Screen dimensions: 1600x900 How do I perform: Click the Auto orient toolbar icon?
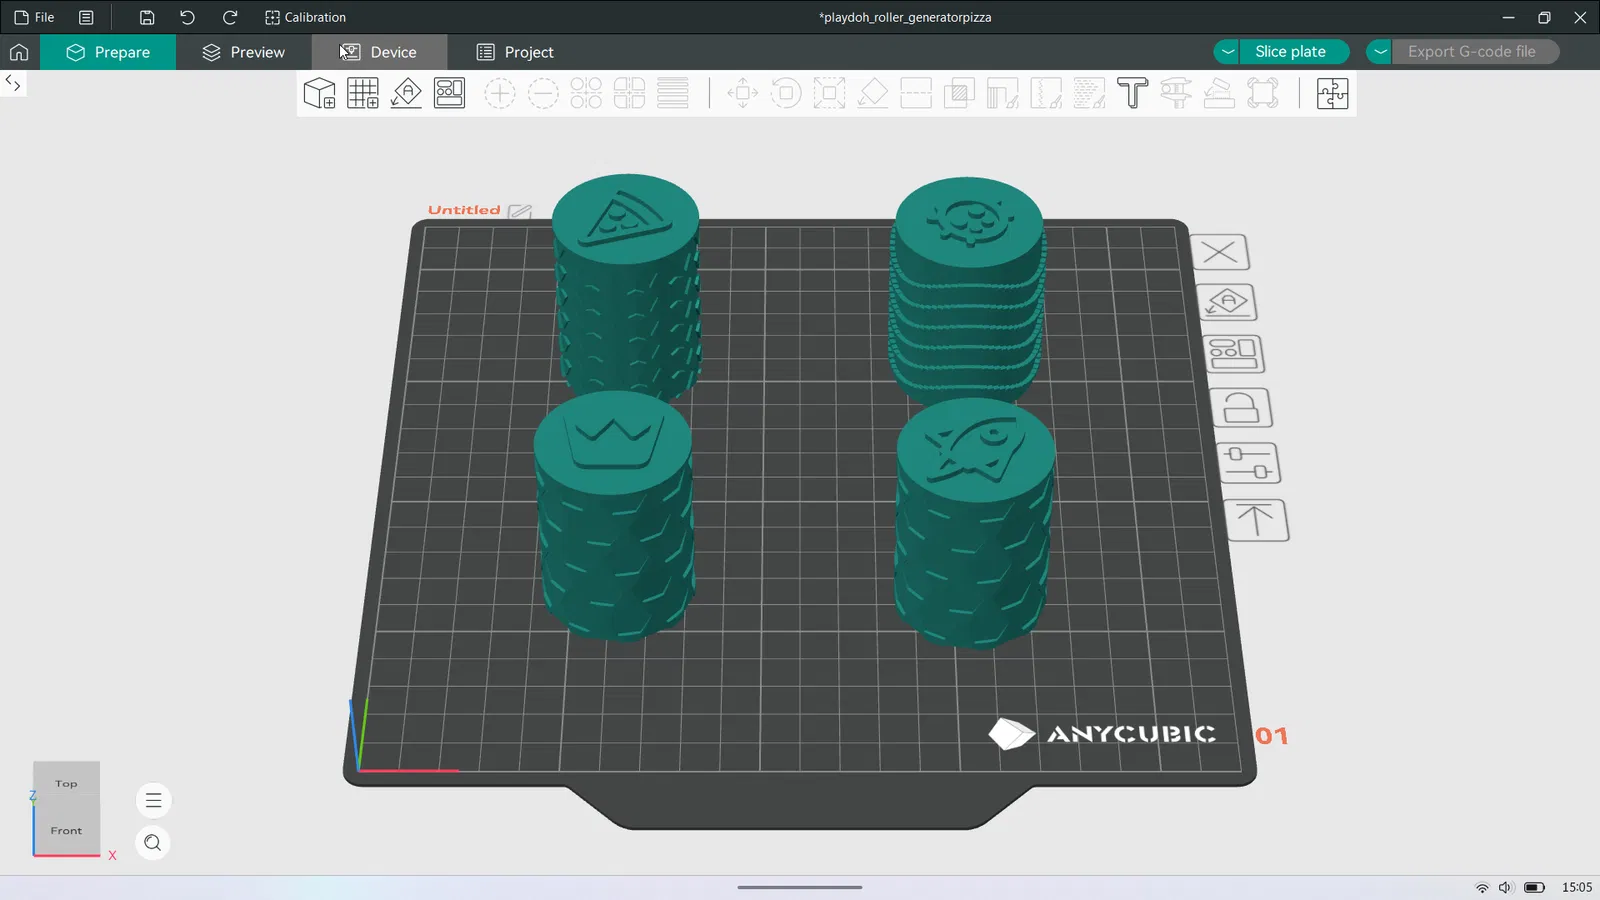click(406, 93)
